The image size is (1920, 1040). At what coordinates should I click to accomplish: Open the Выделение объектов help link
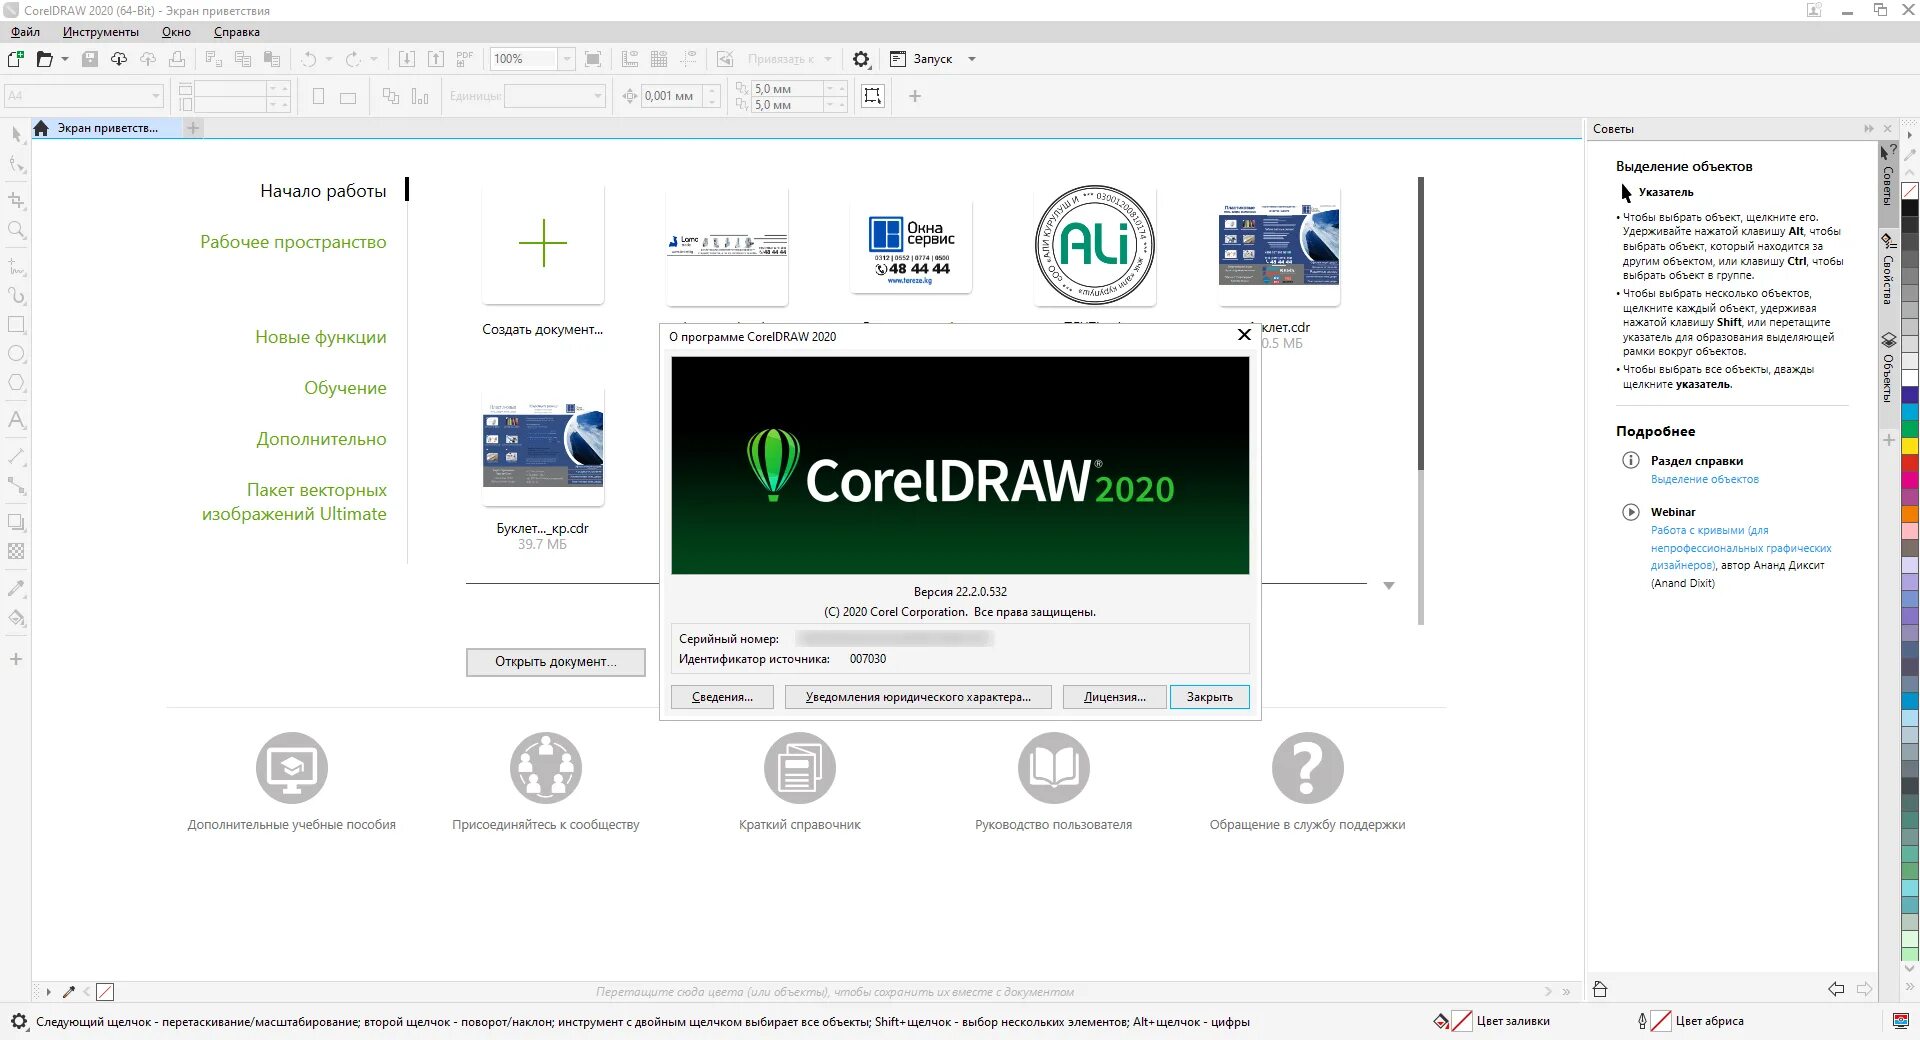click(x=1704, y=480)
